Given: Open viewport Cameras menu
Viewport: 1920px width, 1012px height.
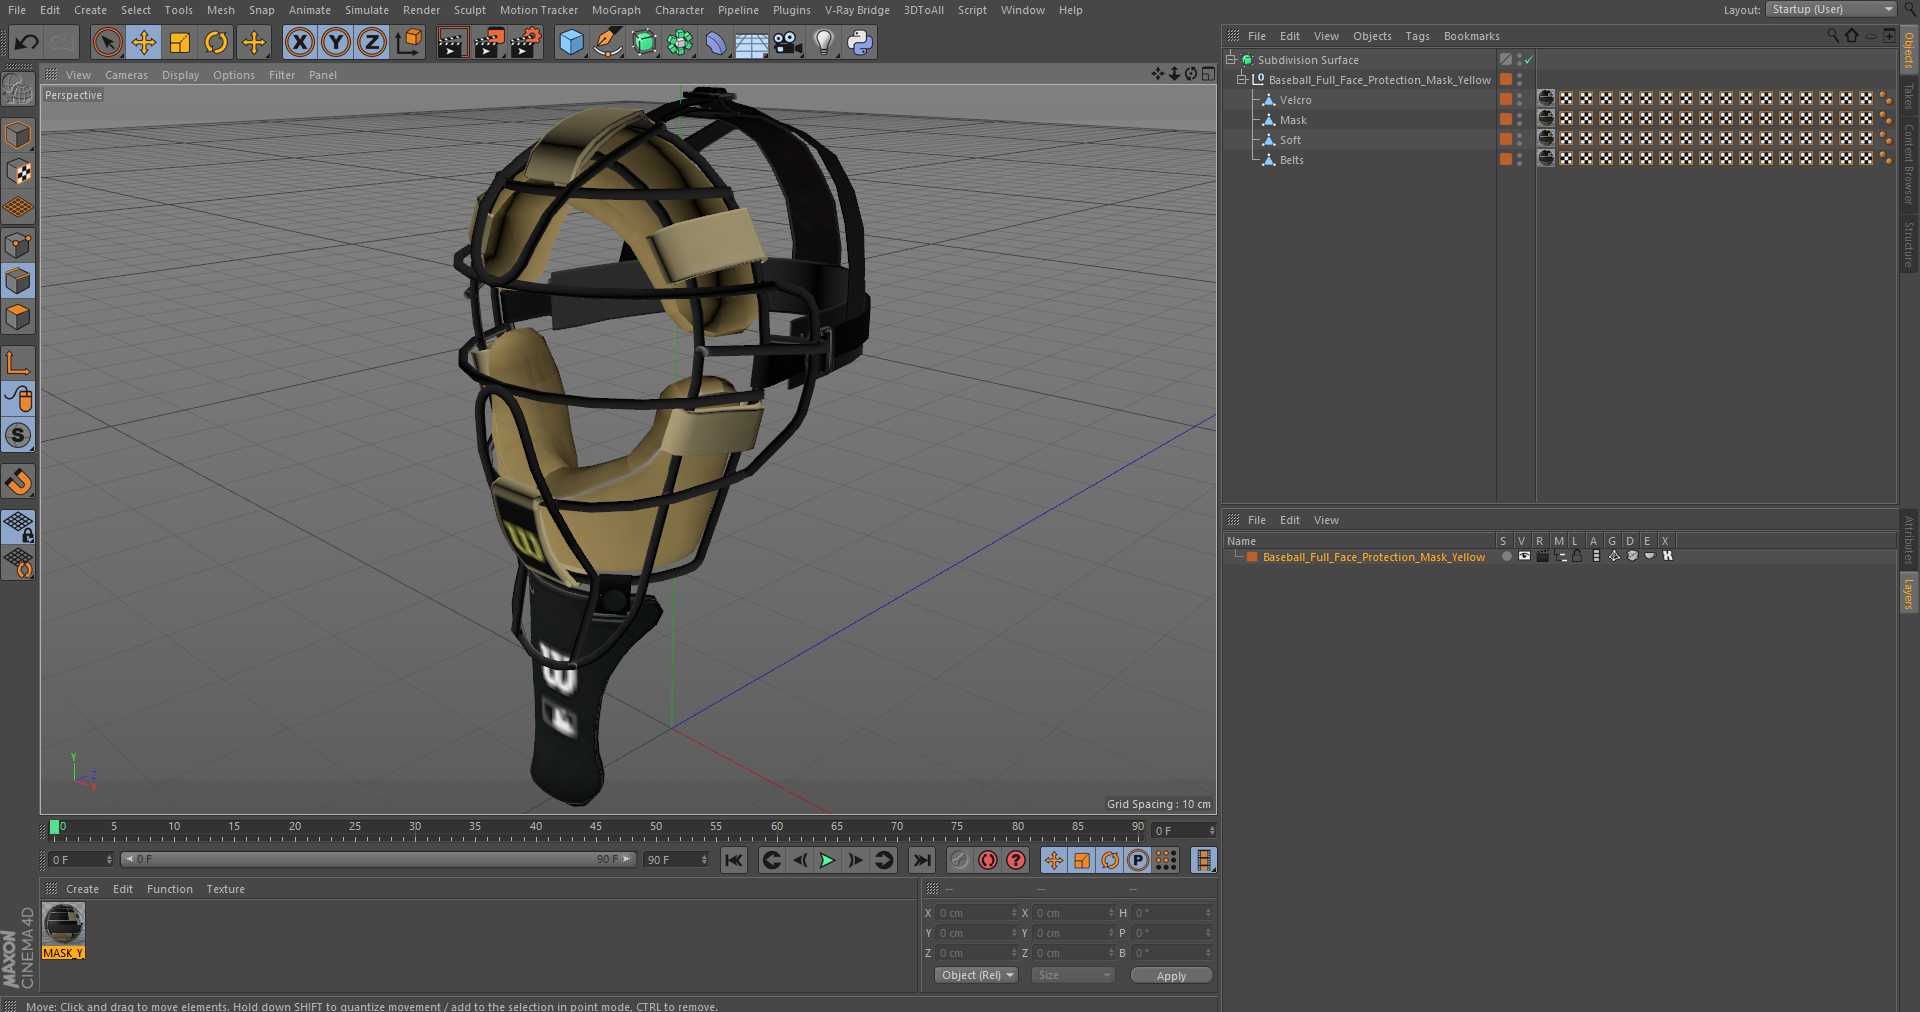Looking at the screenshot, I should click(x=126, y=75).
